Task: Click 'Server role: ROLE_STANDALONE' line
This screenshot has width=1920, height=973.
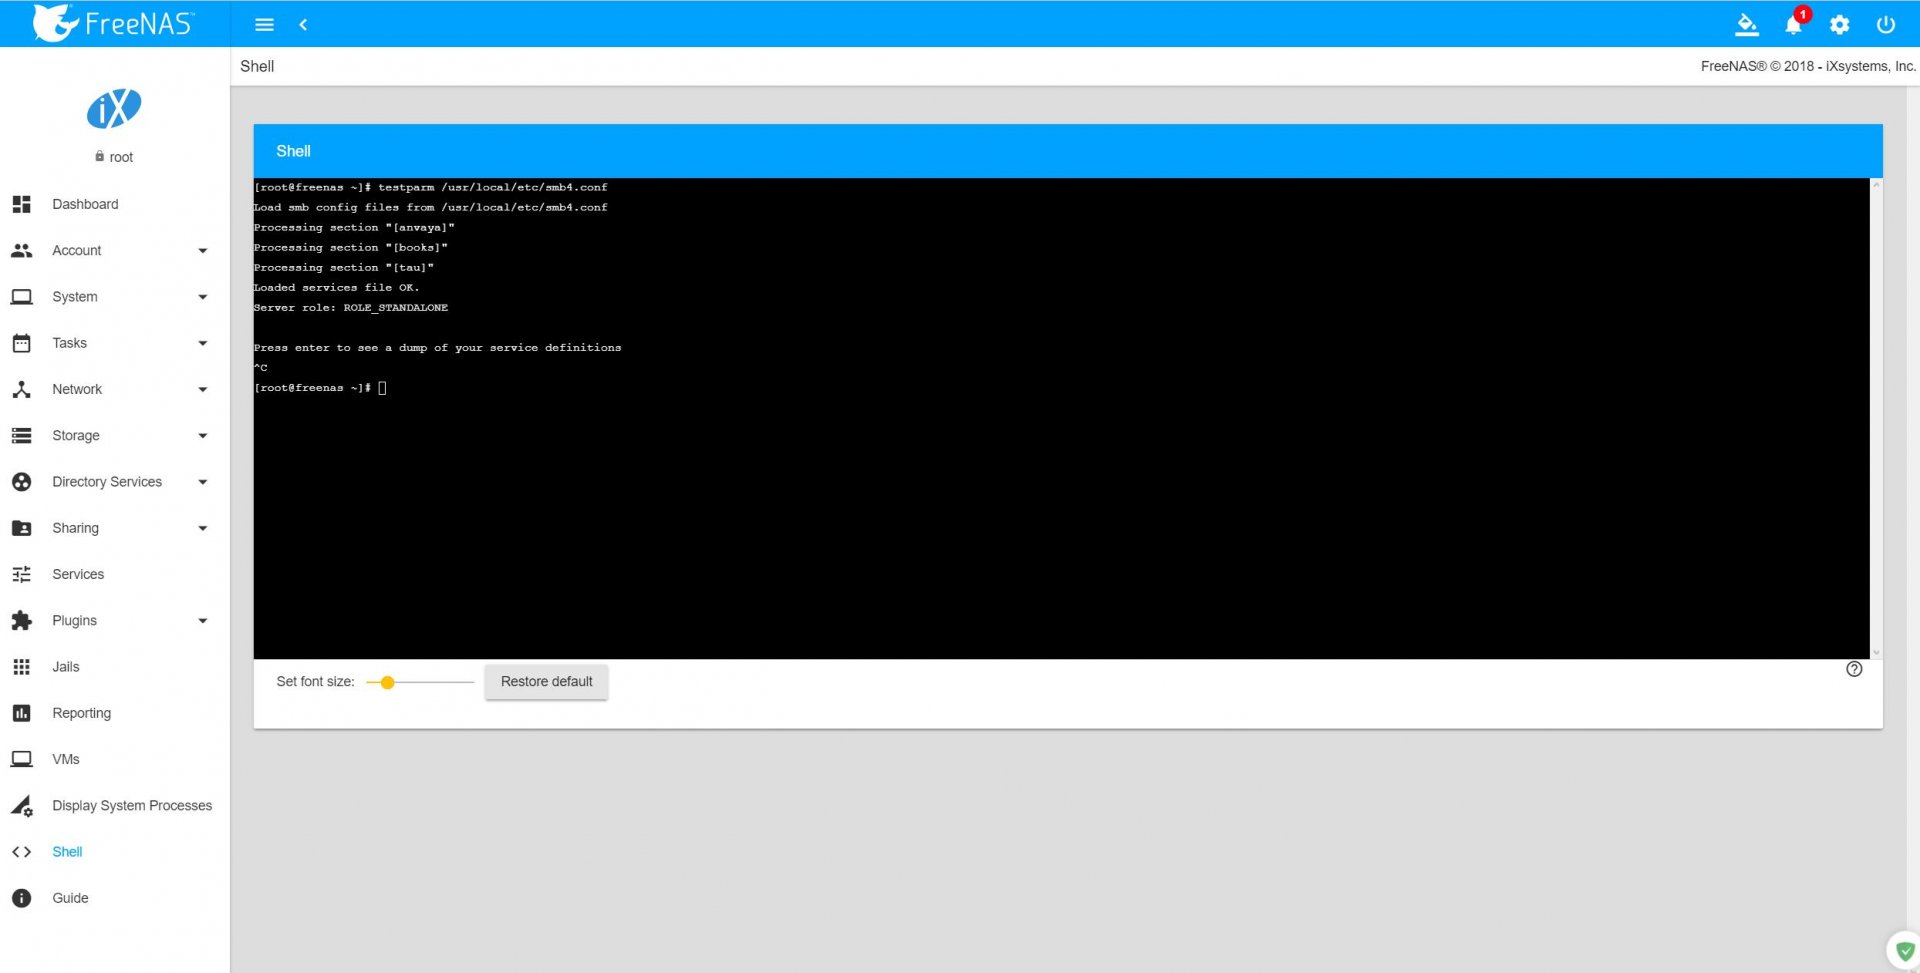Action: tap(350, 308)
